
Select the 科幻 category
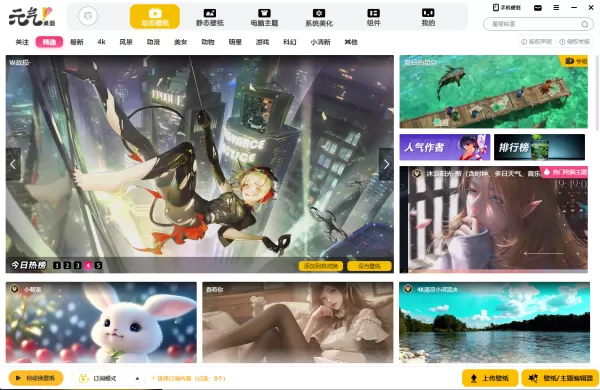pos(290,42)
